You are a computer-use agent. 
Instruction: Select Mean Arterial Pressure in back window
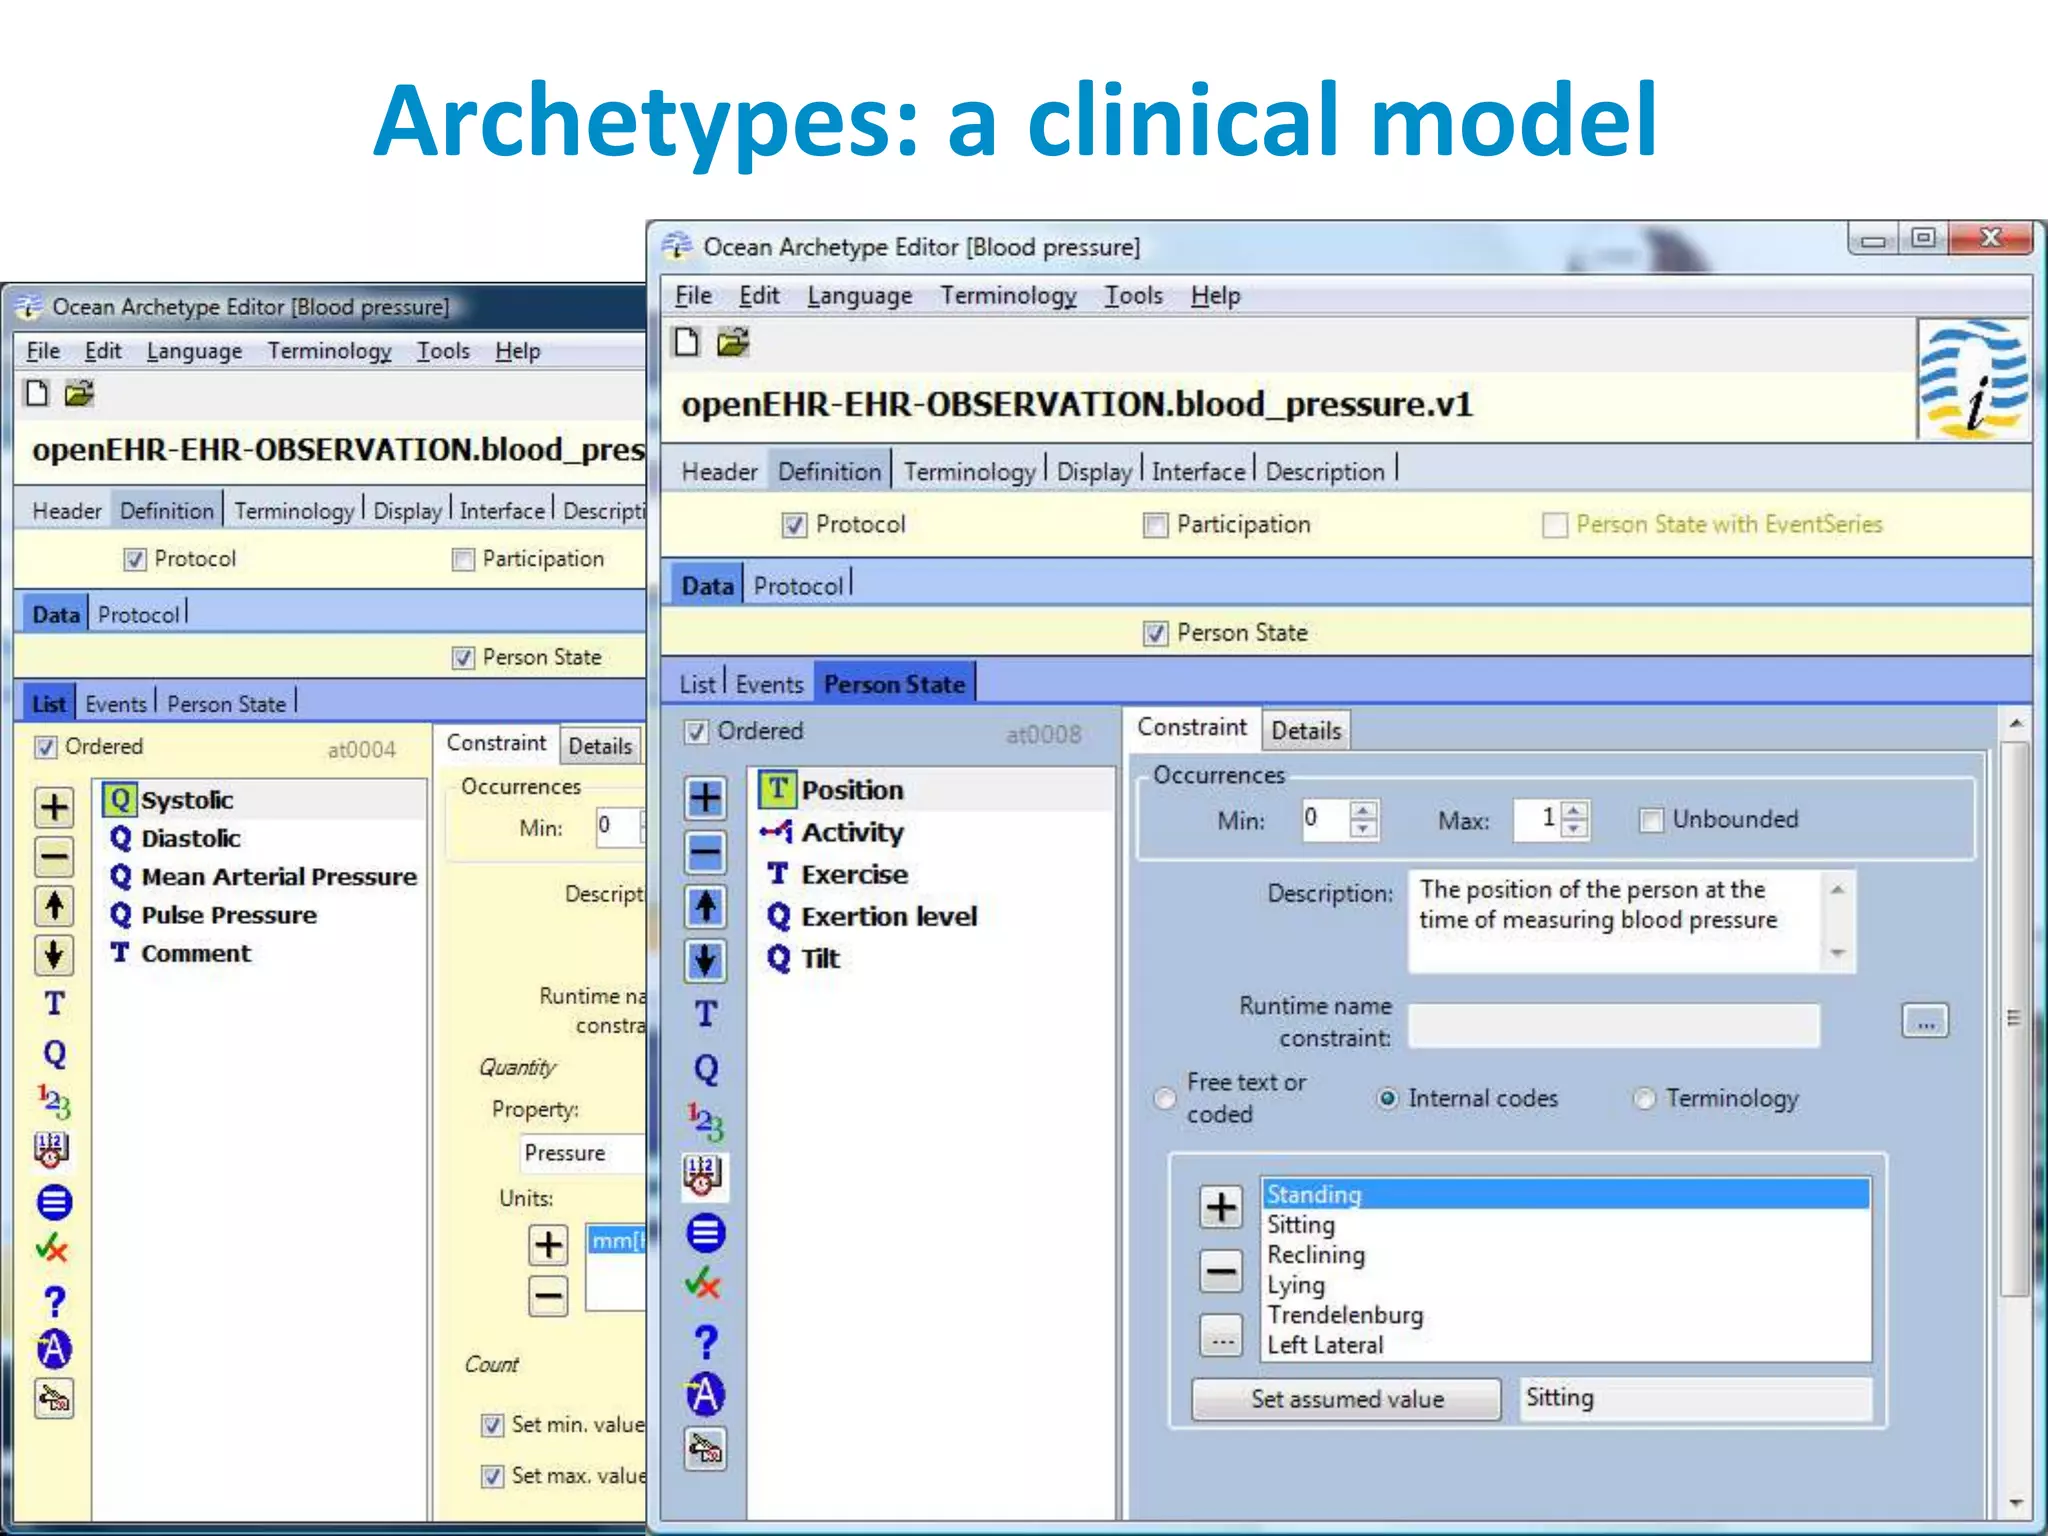279,876
